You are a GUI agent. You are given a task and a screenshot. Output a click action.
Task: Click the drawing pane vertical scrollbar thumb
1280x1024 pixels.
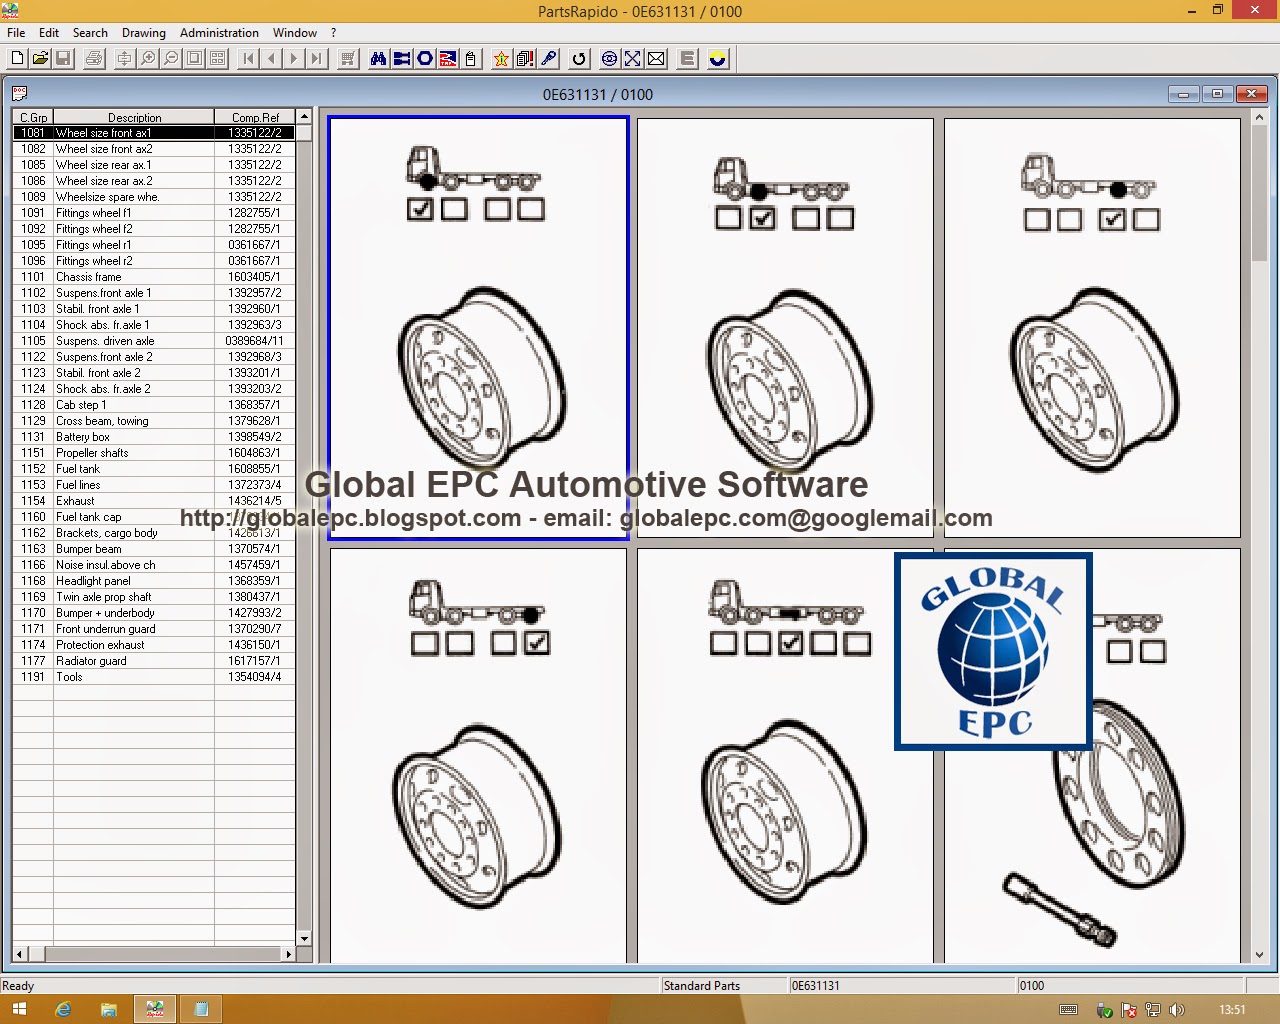pyautogui.click(x=1258, y=192)
